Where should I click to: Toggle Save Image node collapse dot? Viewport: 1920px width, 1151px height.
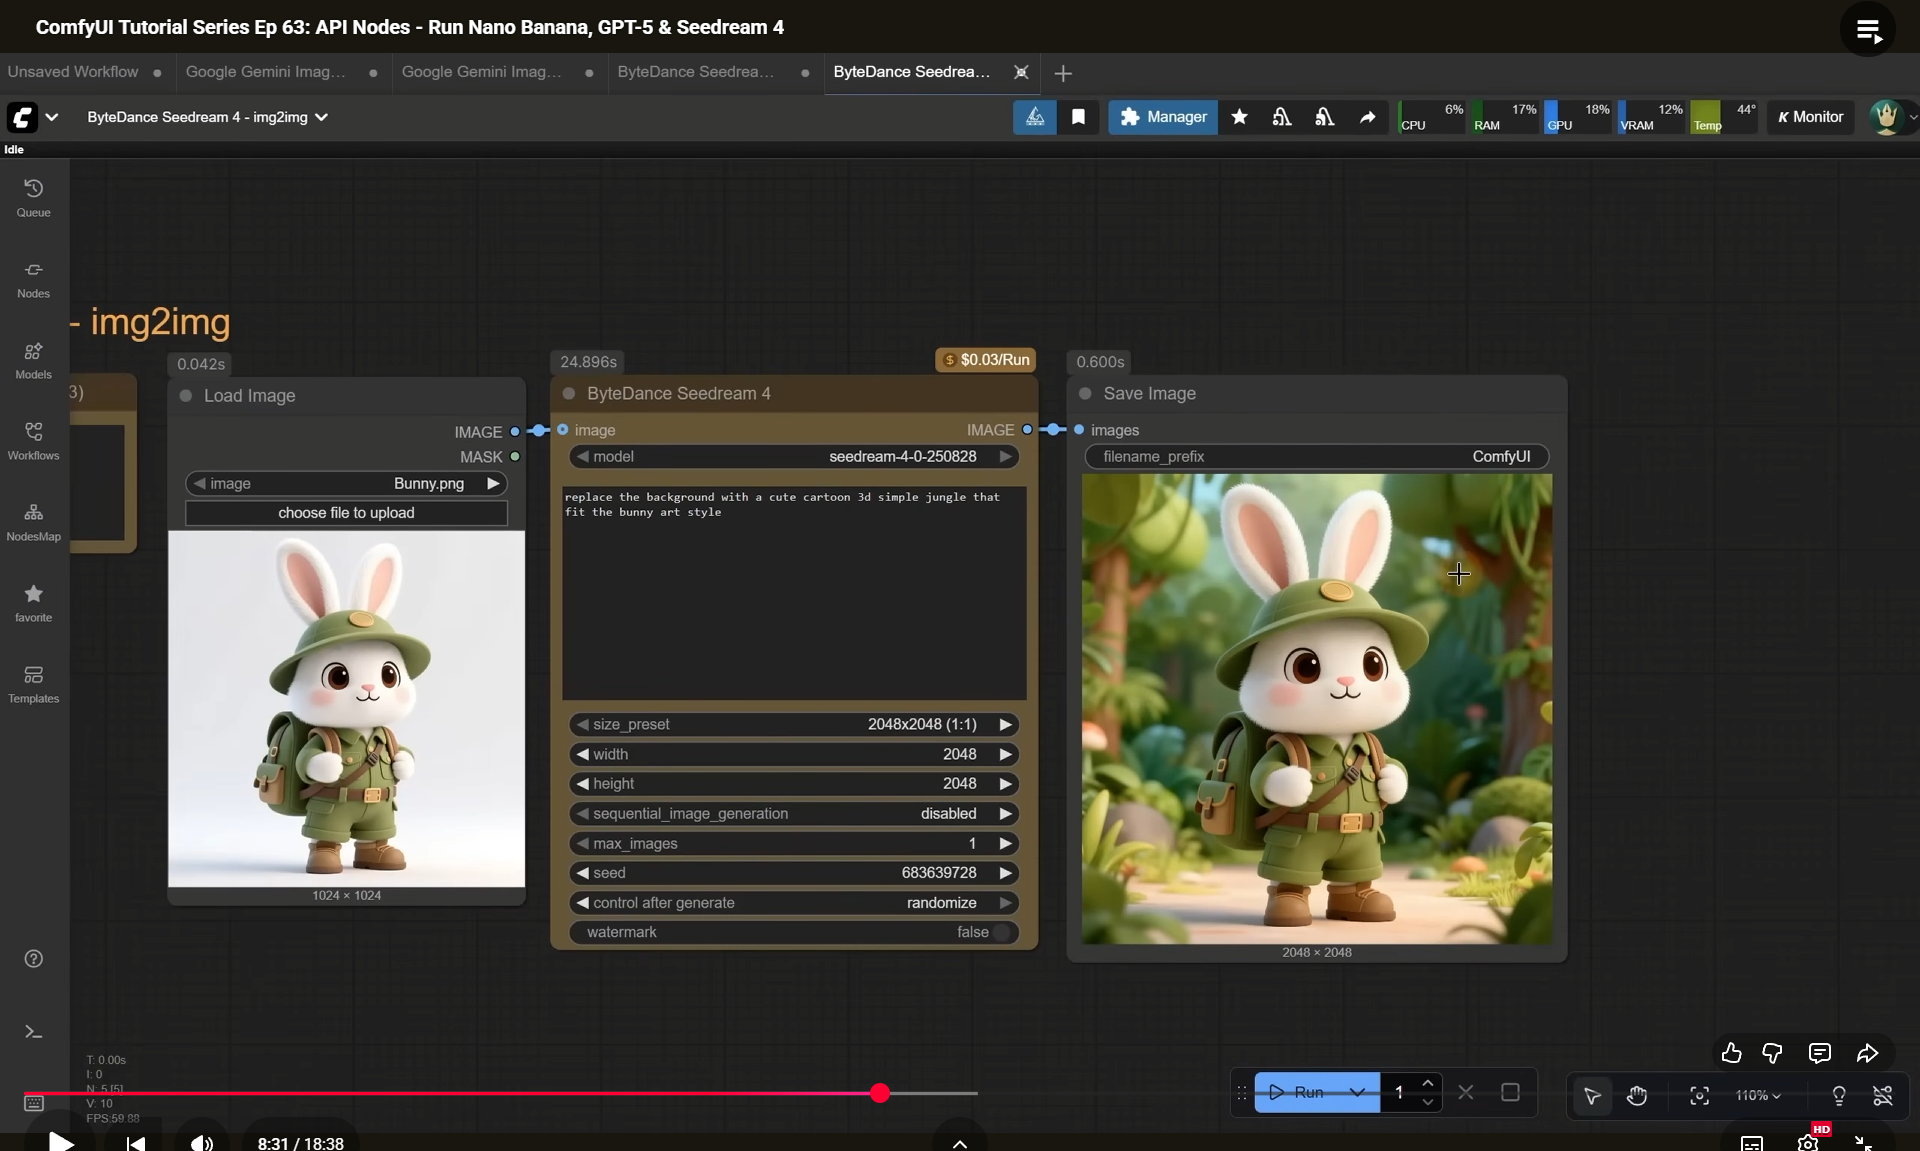pos(1085,394)
